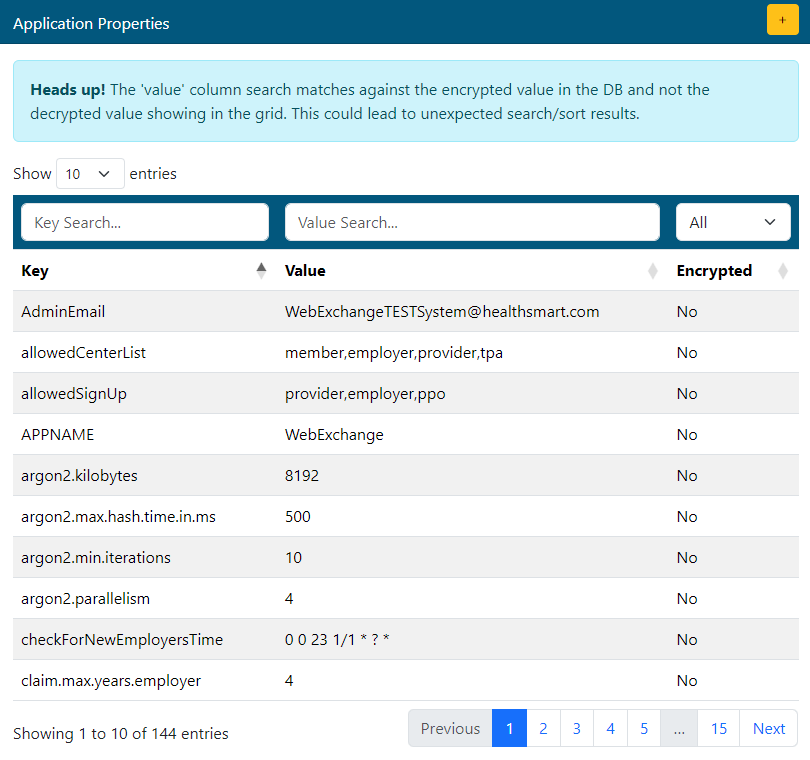The width and height of the screenshot is (810, 760).
Task: Focus the Key Search input field
Action: pos(145,222)
